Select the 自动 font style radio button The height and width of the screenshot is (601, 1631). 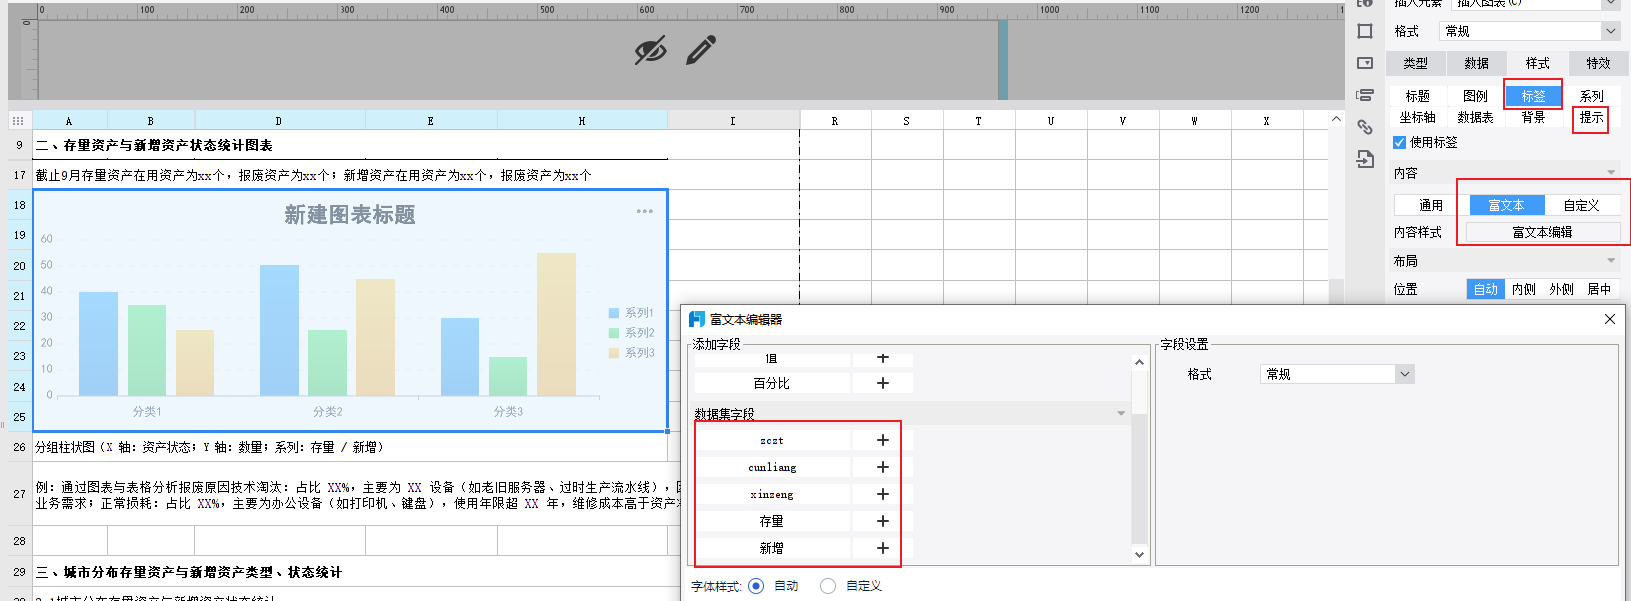756,586
